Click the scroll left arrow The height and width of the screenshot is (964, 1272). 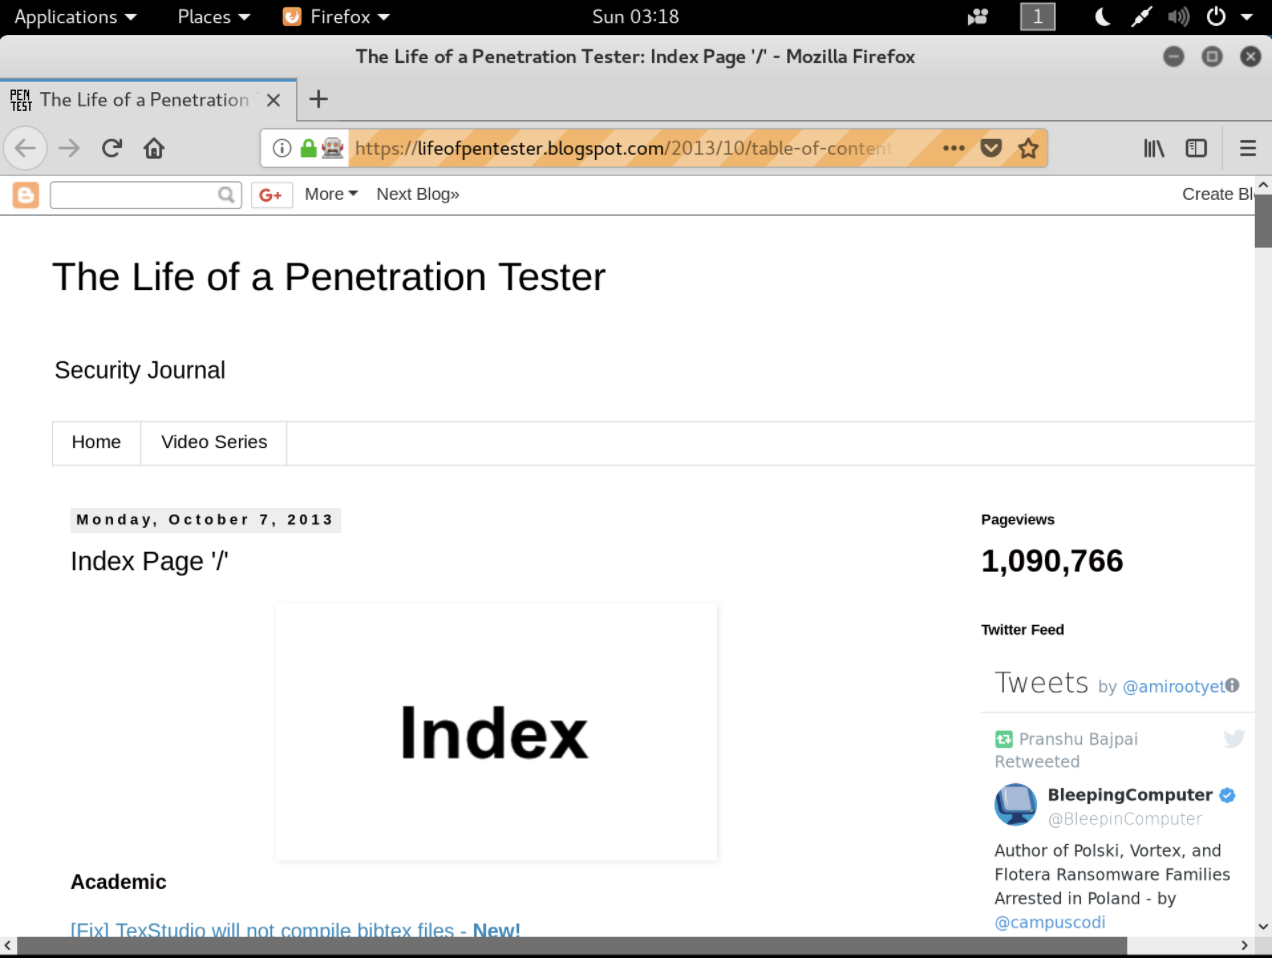(x=8, y=945)
